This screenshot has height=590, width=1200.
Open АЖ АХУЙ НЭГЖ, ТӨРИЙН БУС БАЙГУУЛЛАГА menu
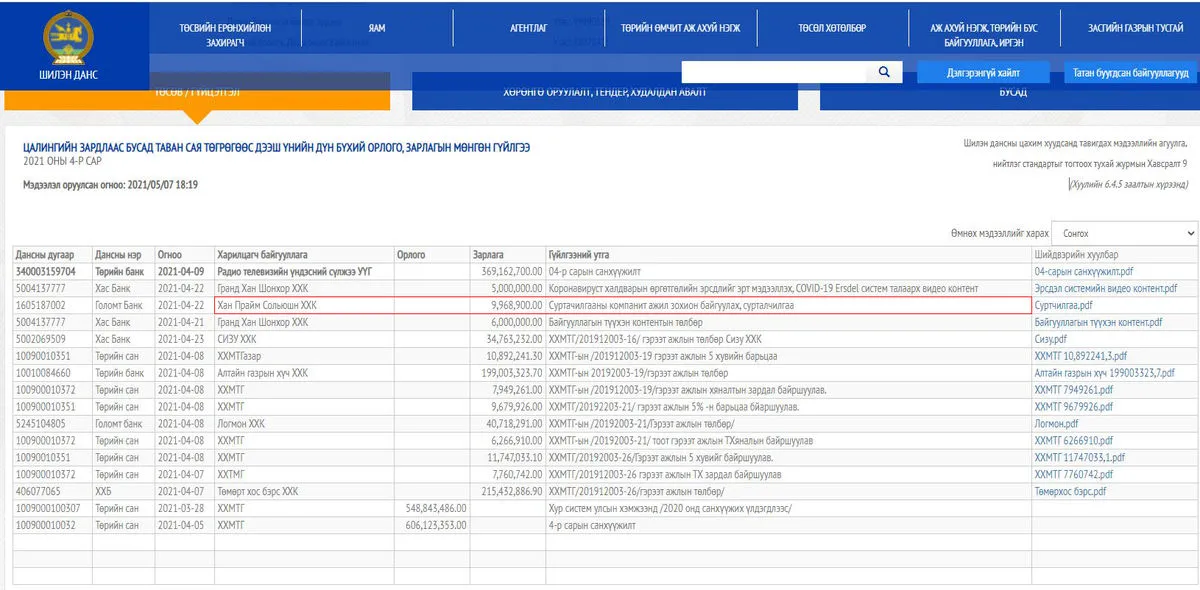984,35
